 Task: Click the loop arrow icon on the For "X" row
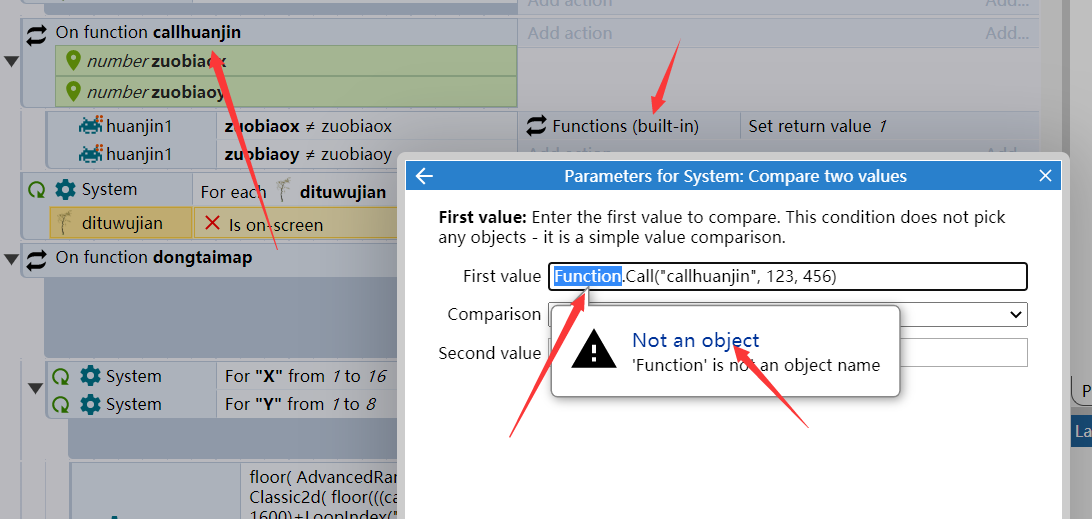[61, 376]
